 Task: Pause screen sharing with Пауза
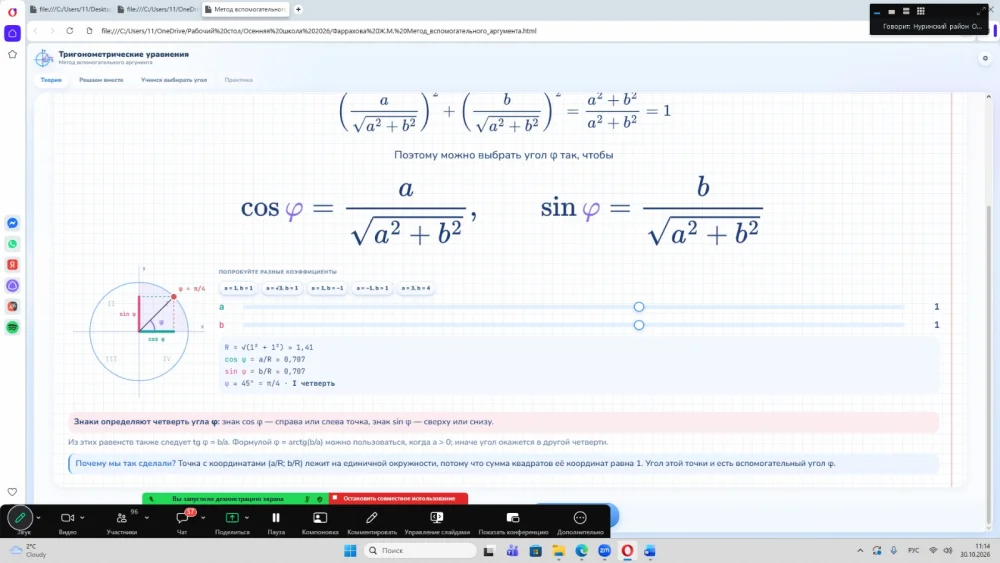click(276, 518)
